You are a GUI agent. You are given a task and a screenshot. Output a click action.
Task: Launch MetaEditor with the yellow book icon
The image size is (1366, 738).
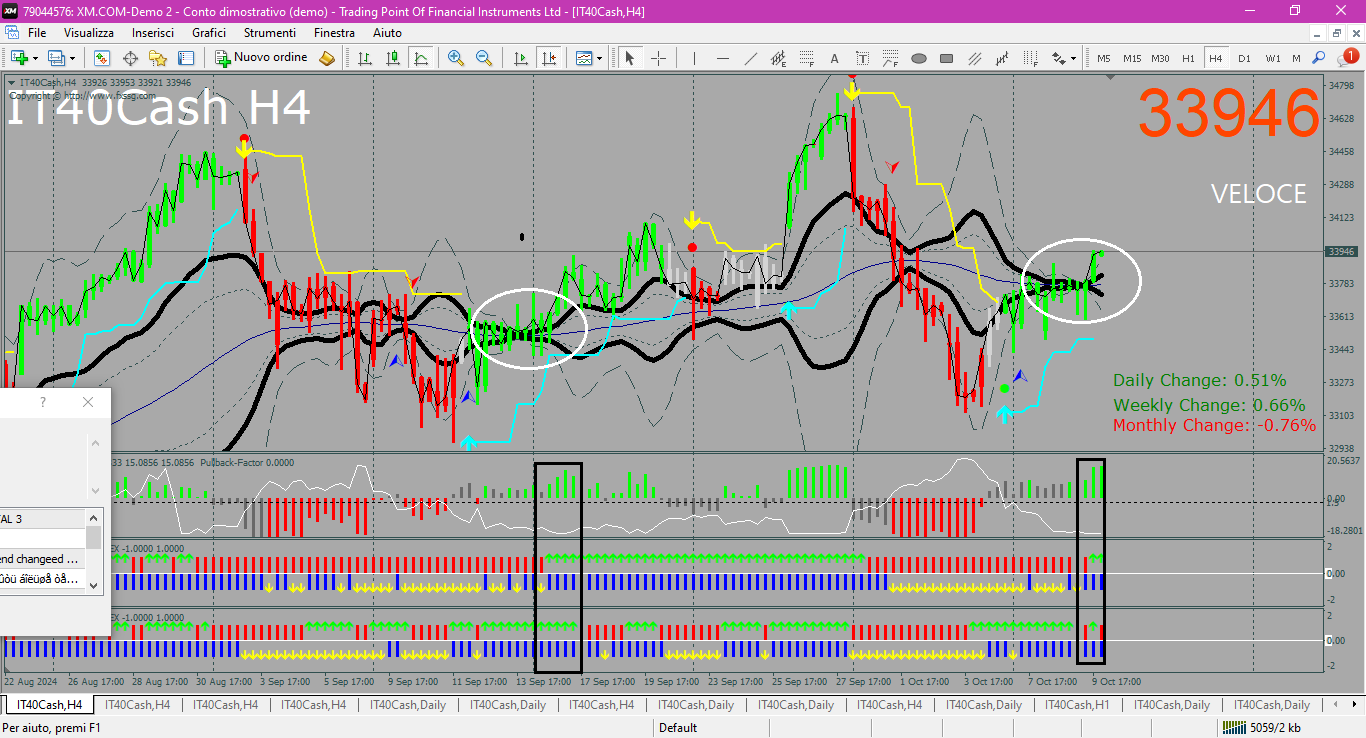(327, 58)
